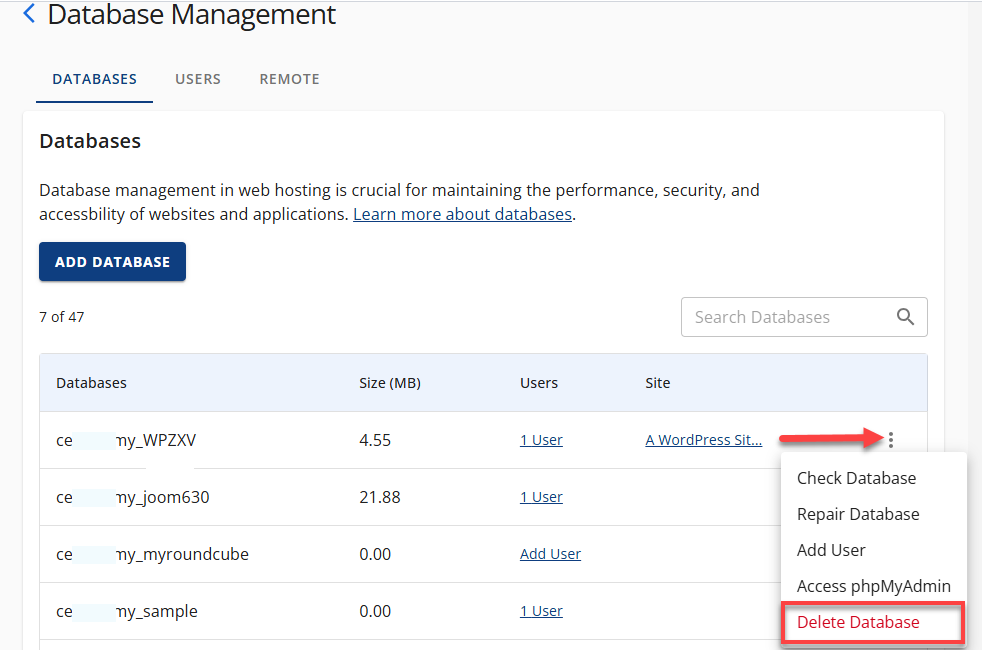The height and width of the screenshot is (650, 982).
Task: Select Delete Database from the menu
Action: coord(857,621)
